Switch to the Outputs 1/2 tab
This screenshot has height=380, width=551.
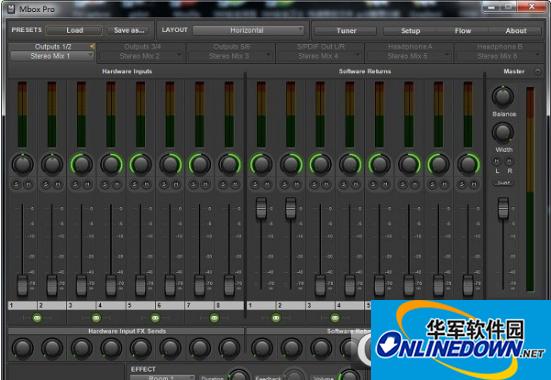pos(53,46)
